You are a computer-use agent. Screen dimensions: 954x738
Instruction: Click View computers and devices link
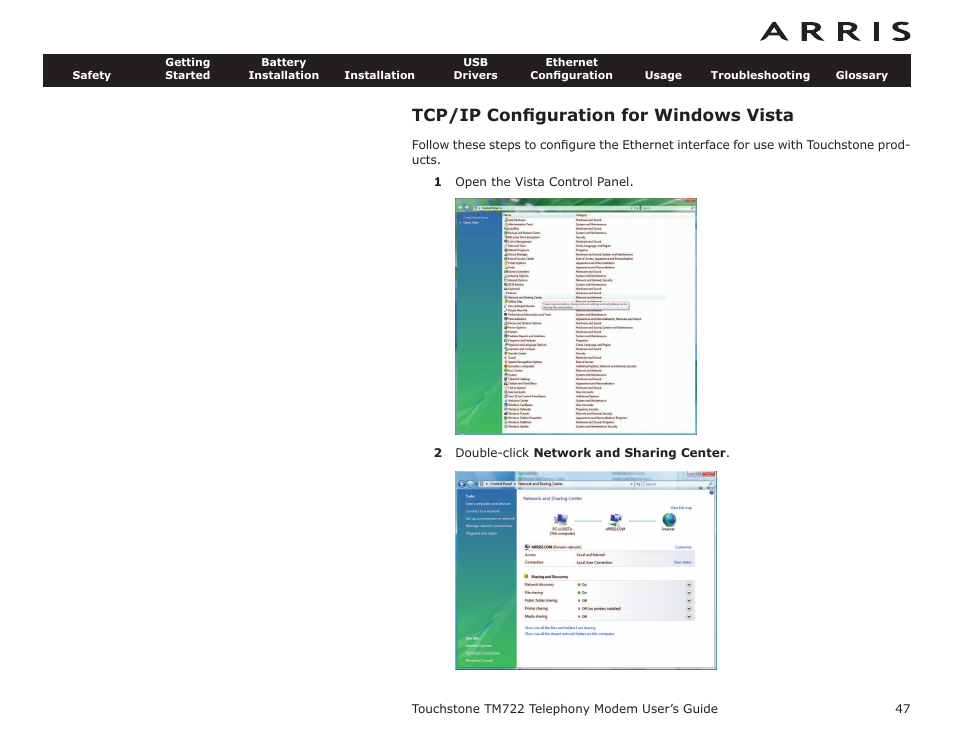tap(488, 504)
